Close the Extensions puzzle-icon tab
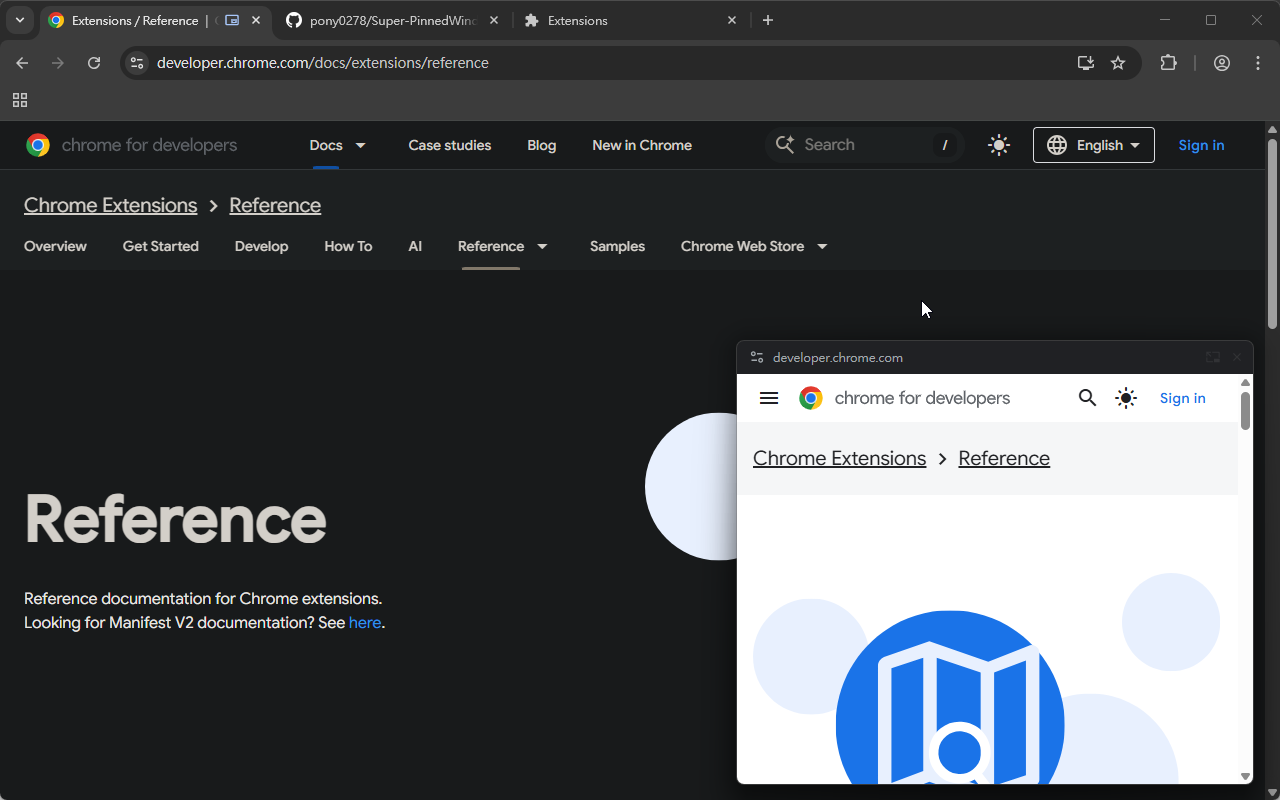This screenshot has width=1280, height=800. pyautogui.click(x=732, y=20)
